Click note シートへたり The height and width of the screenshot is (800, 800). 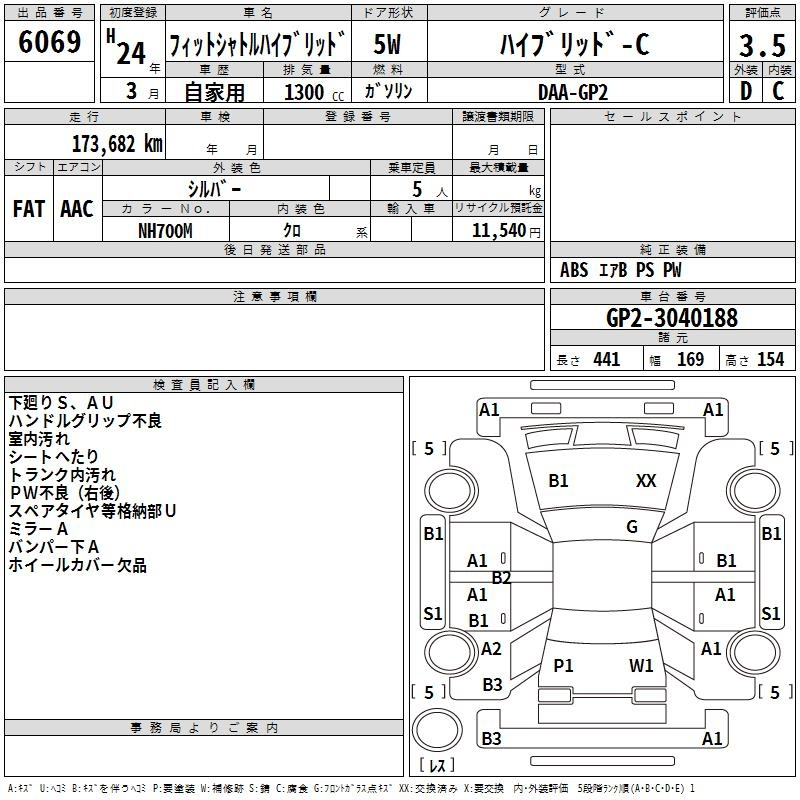(x=54, y=457)
